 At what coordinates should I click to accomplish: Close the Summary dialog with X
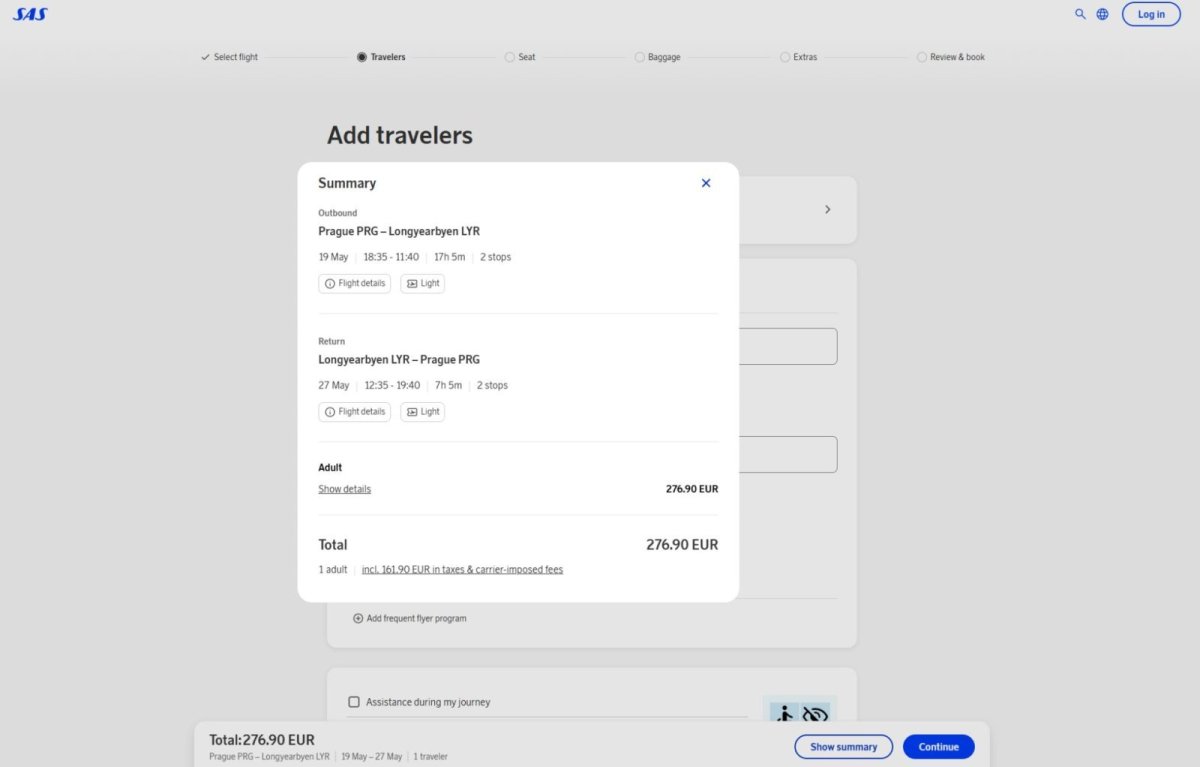point(706,183)
